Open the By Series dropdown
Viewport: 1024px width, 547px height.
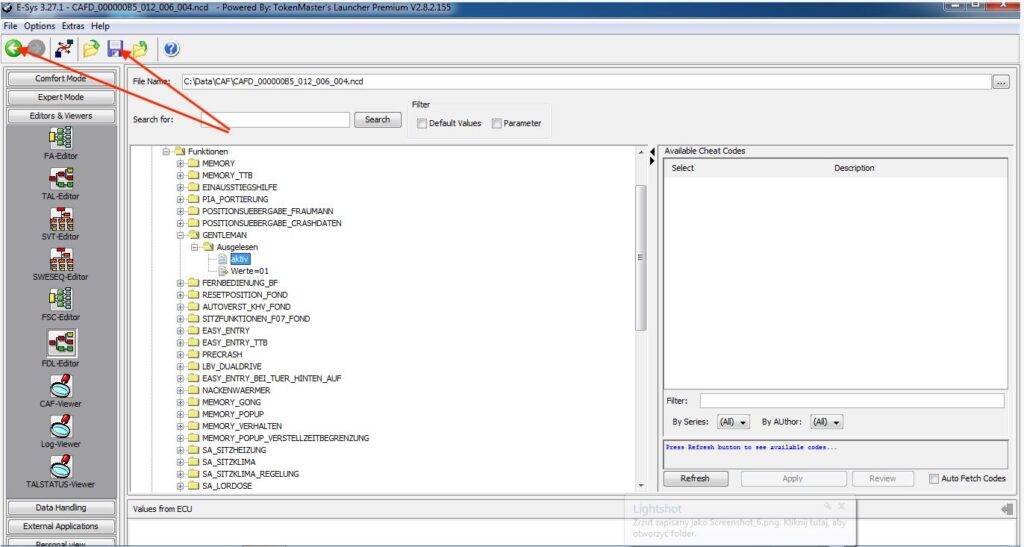[733, 422]
